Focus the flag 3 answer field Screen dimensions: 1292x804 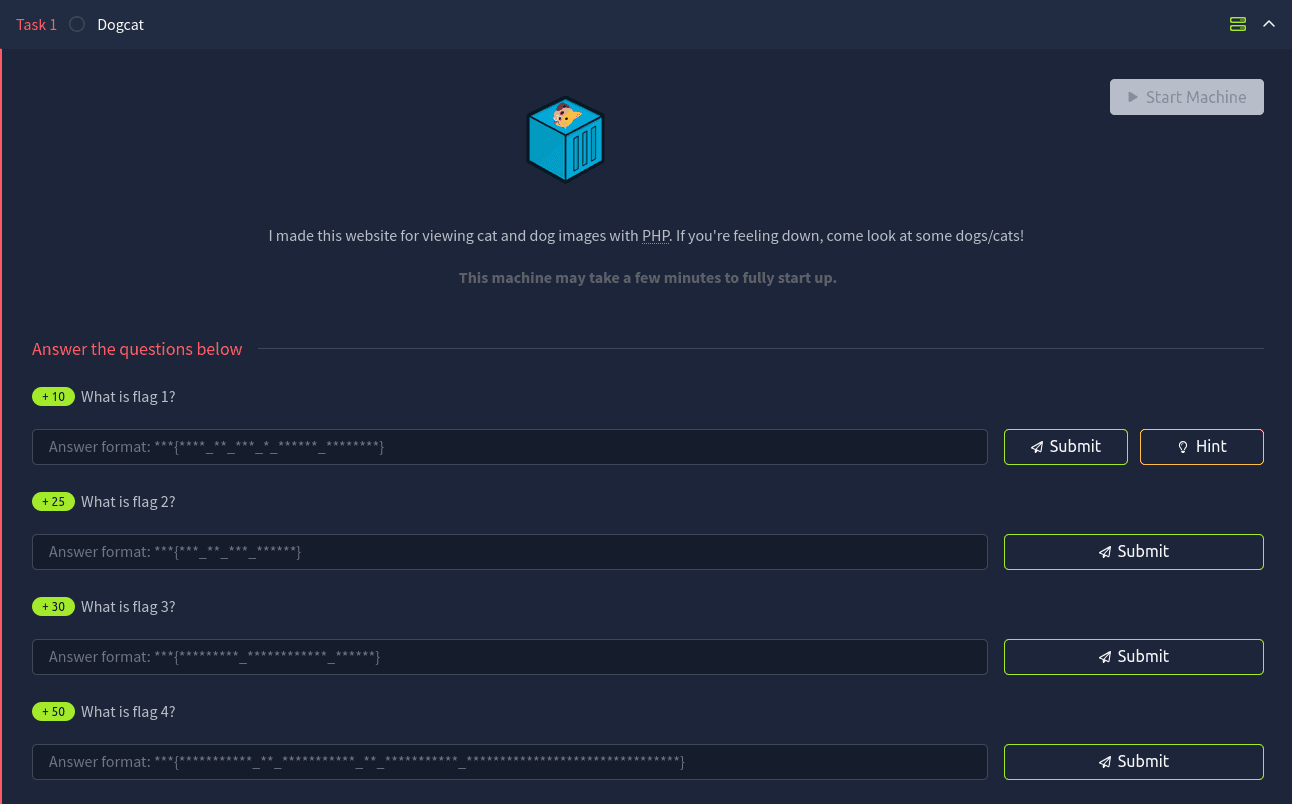(x=509, y=657)
